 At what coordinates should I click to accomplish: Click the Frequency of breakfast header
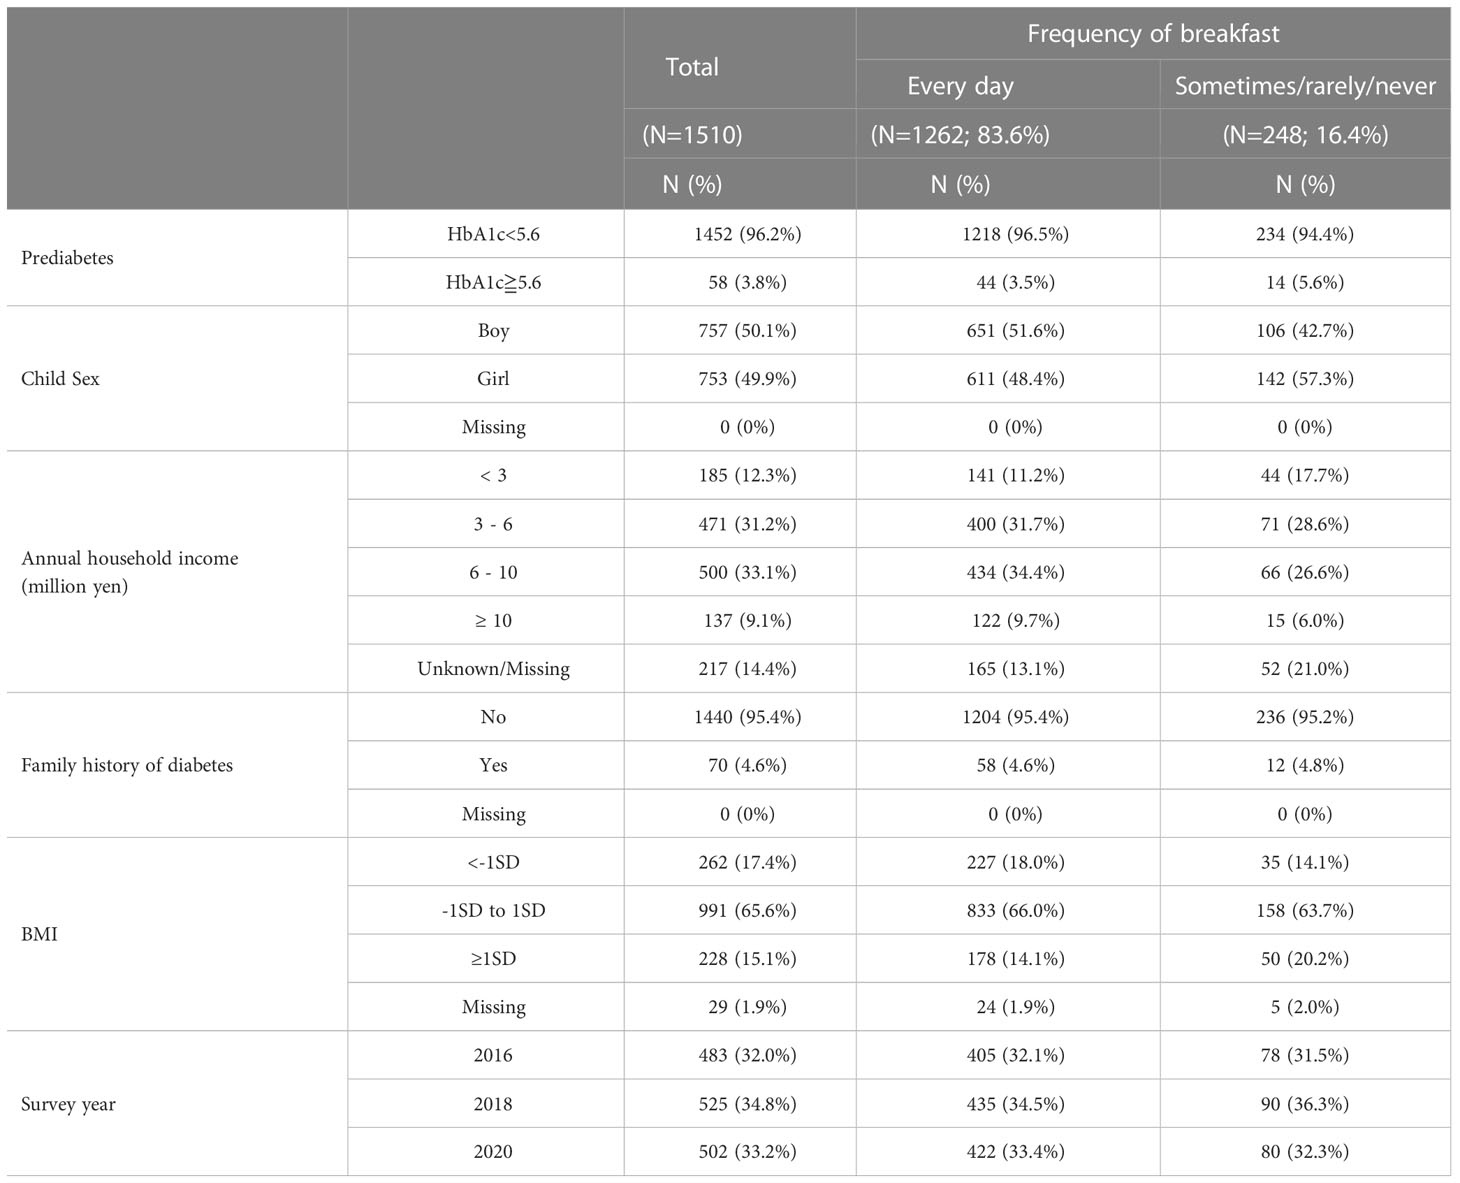[1153, 34]
